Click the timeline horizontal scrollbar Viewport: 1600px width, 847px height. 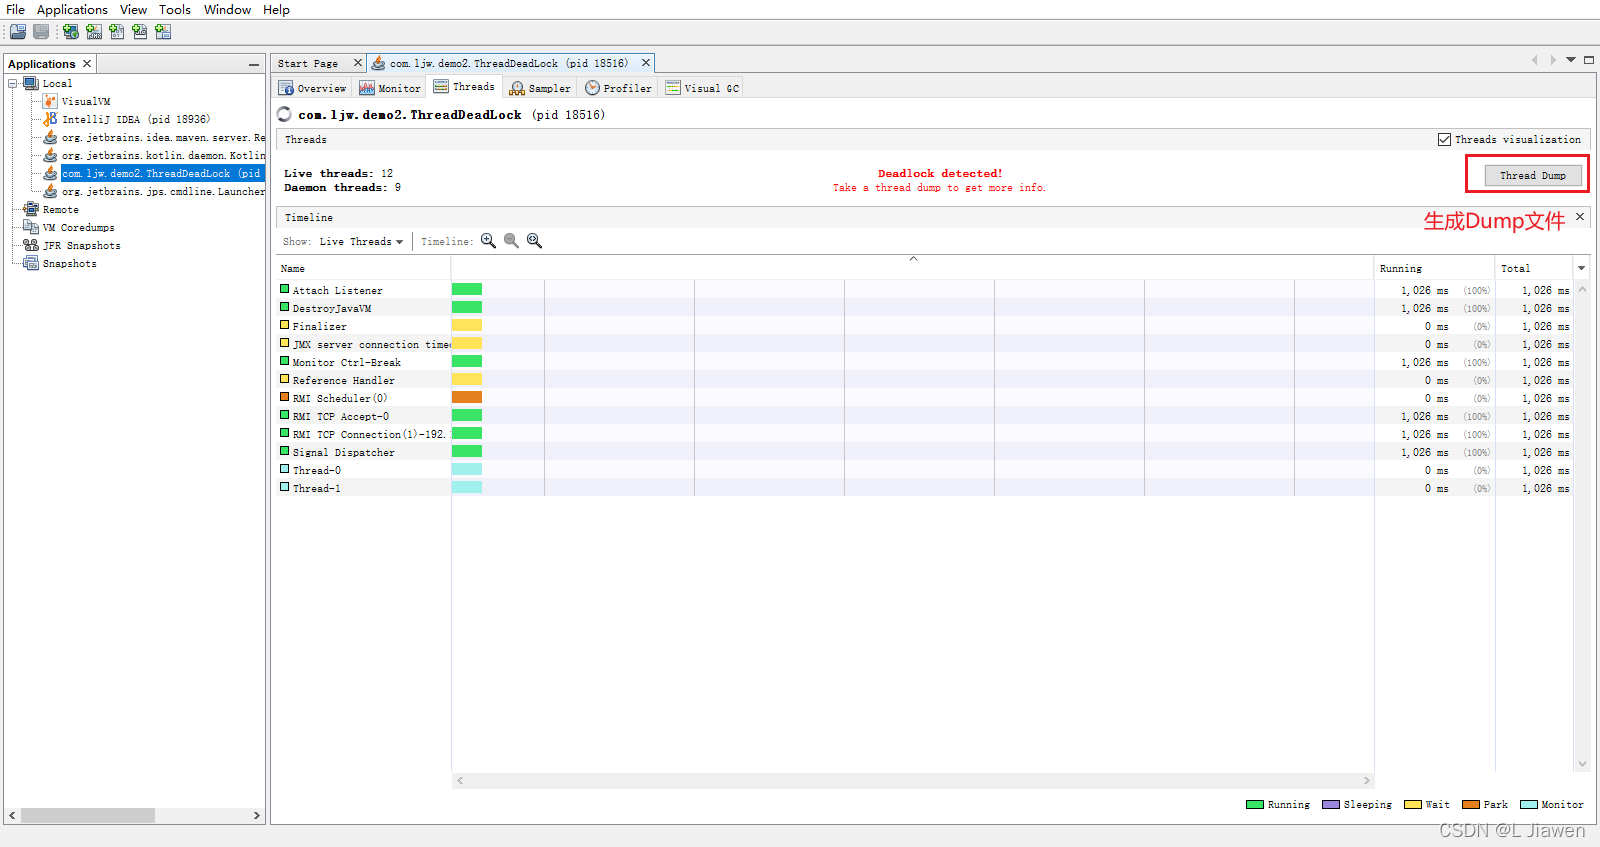point(913,780)
